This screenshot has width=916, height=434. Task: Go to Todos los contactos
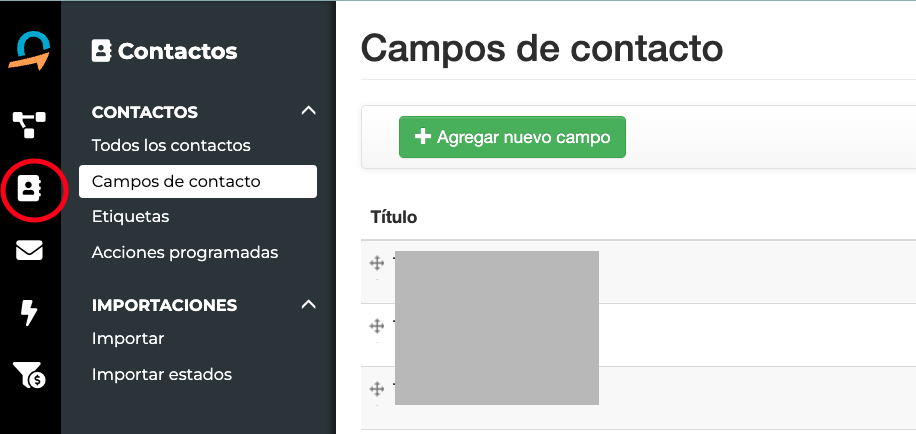click(171, 146)
